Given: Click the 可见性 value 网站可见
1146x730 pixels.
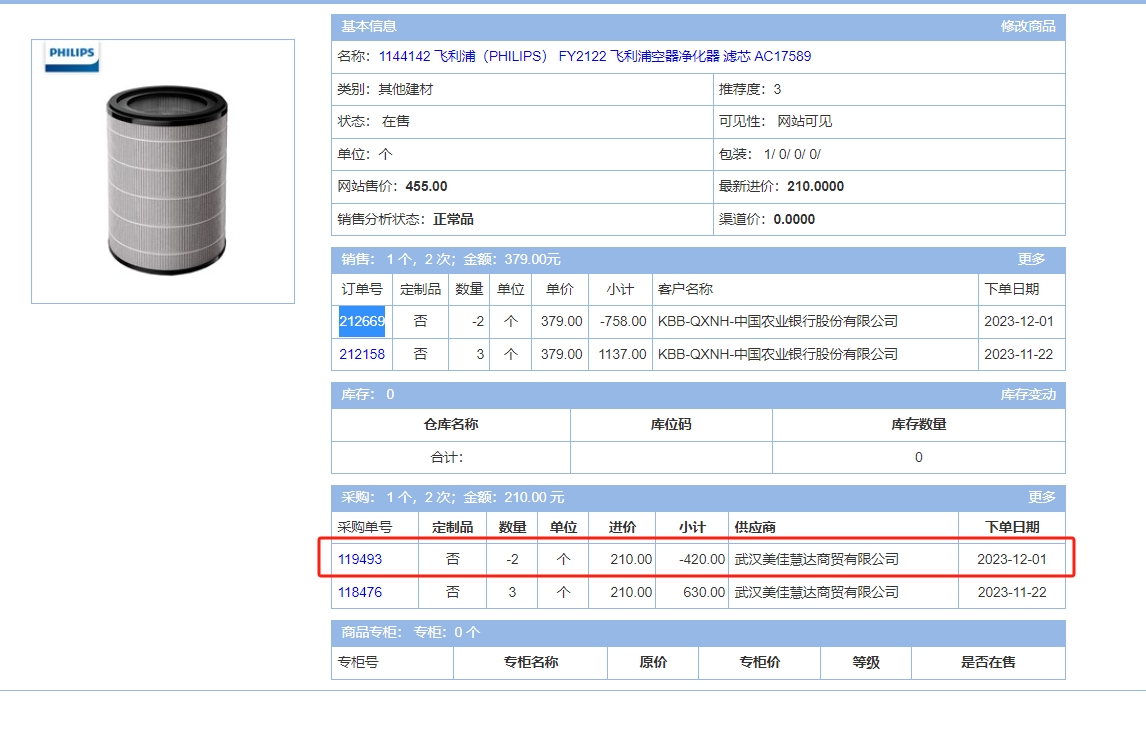Looking at the screenshot, I should coord(805,121).
